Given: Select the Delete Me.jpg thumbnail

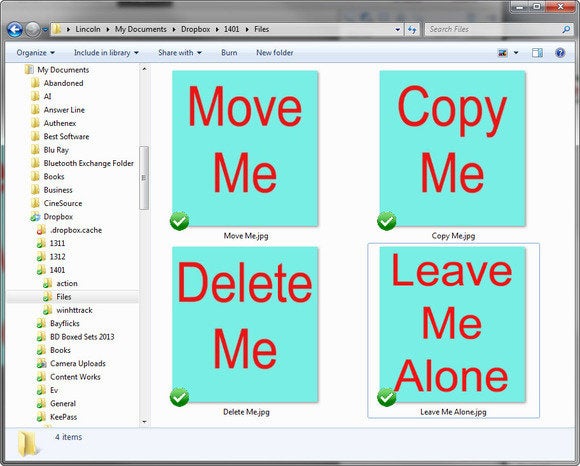Looking at the screenshot, I should point(245,324).
